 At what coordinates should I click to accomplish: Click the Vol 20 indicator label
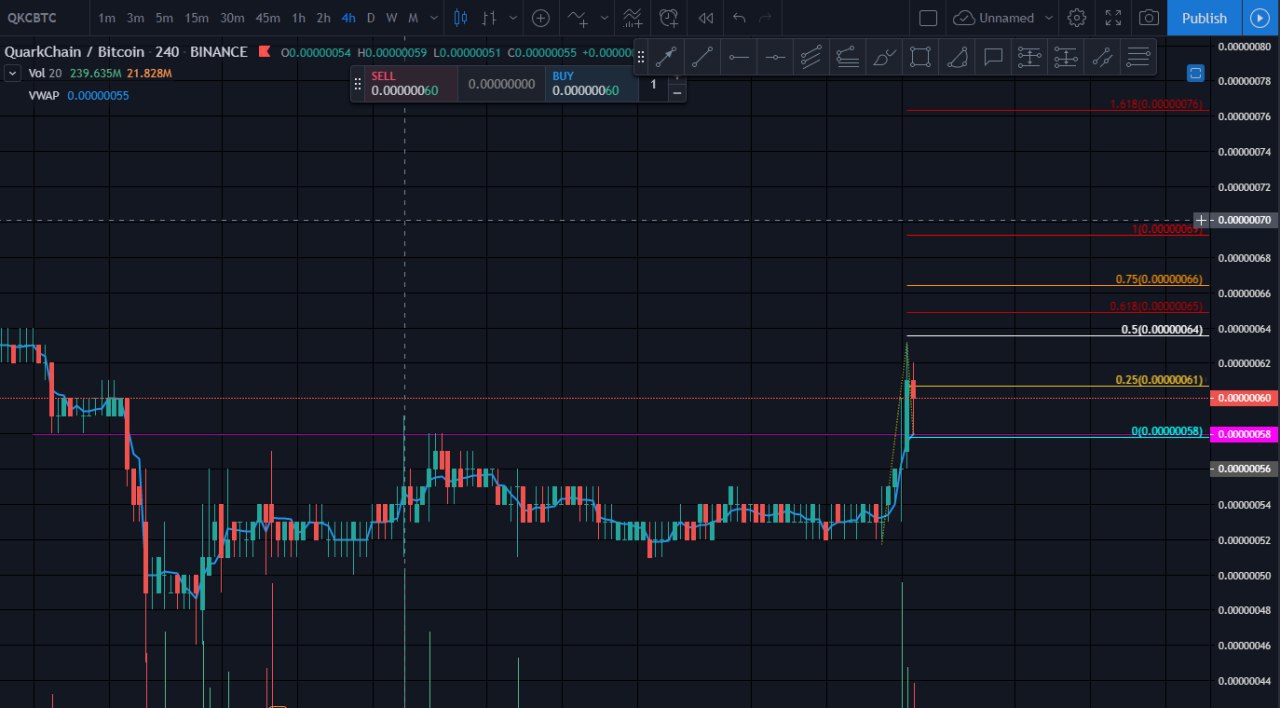[x=47, y=73]
